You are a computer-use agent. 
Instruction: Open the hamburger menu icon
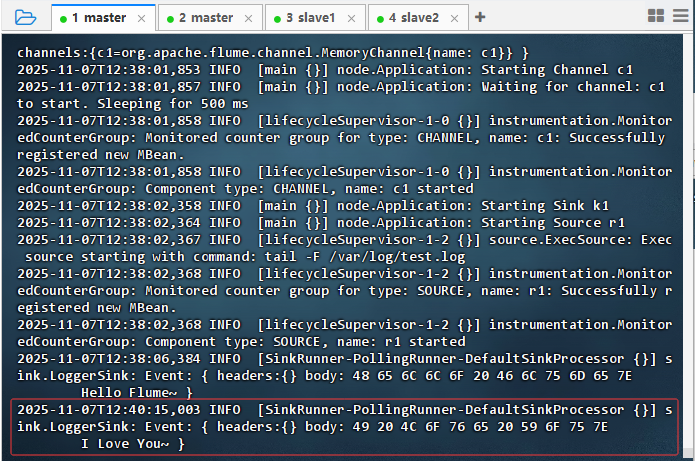click(681, 16)
